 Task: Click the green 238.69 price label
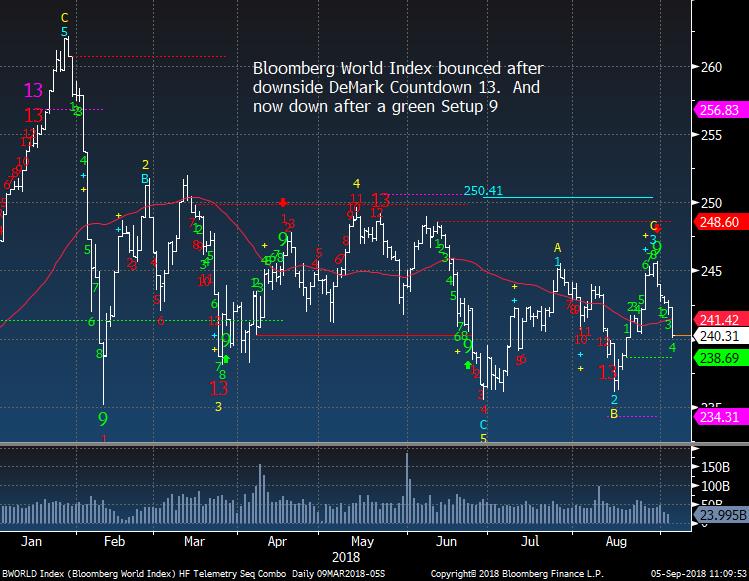tap(720, 357)
